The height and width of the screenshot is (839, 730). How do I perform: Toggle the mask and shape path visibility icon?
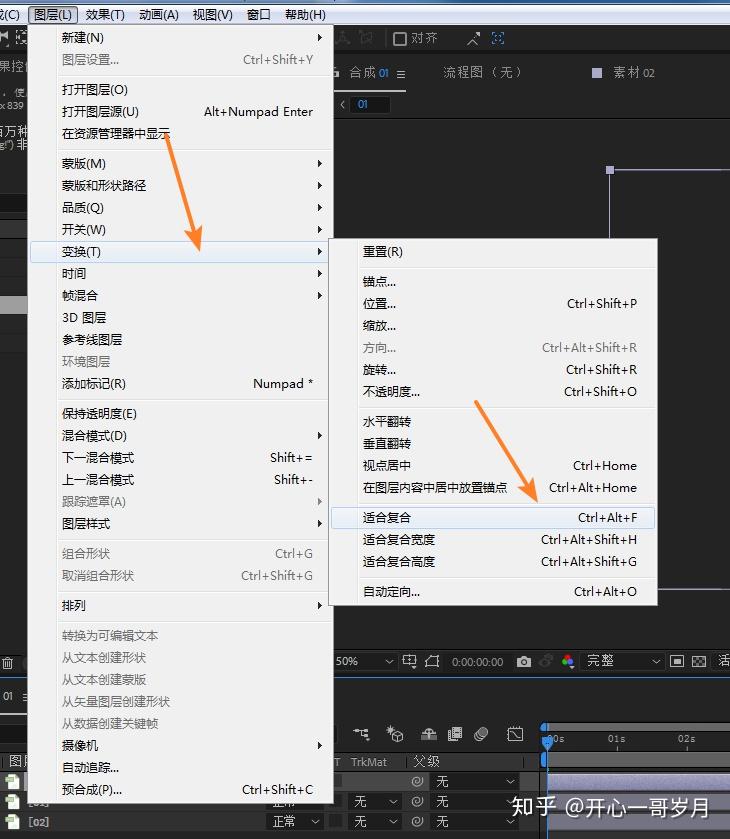pyautogui.click(x=432, y=661)
